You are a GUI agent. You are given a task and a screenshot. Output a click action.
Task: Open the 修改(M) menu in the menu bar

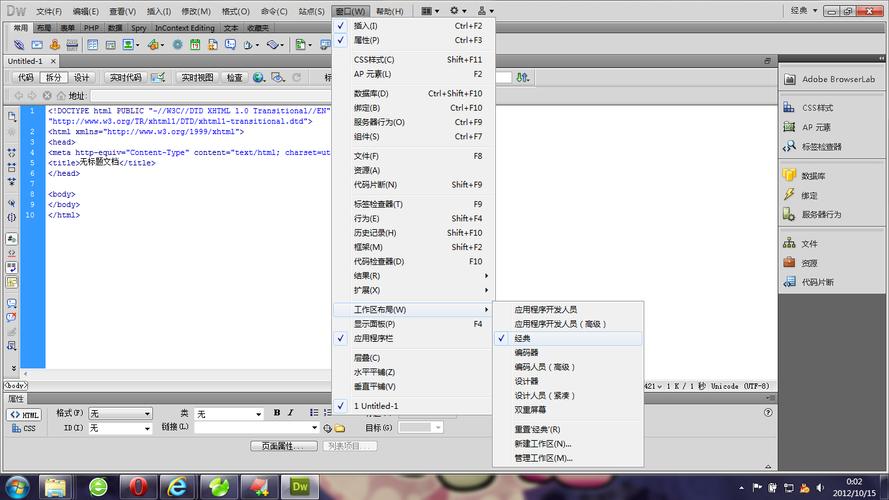[196, 11]
